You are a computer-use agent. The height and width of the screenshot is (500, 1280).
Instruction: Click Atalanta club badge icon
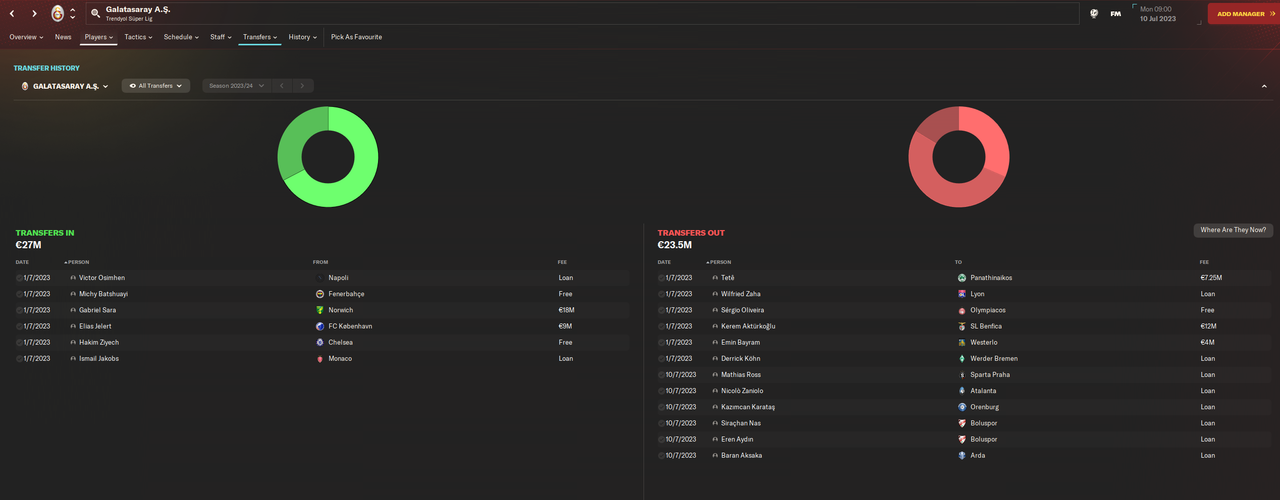tap(962, 391)
